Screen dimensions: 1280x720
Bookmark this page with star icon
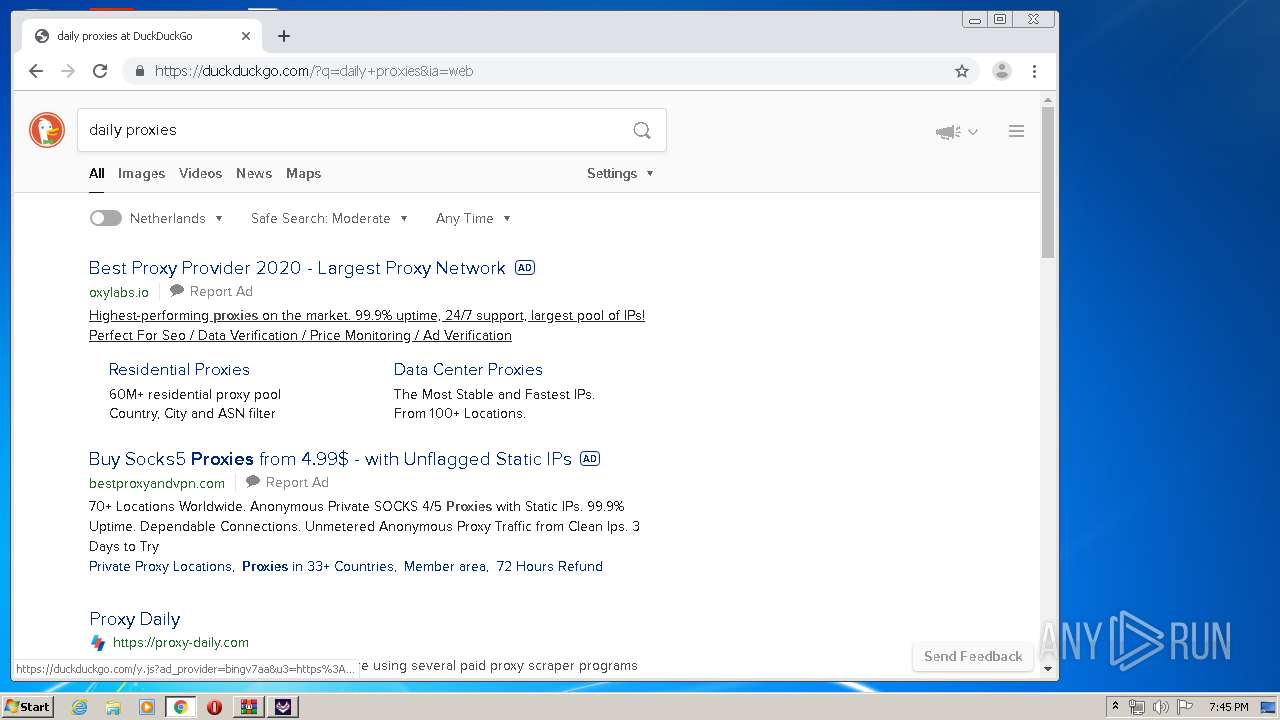(962, 71)
